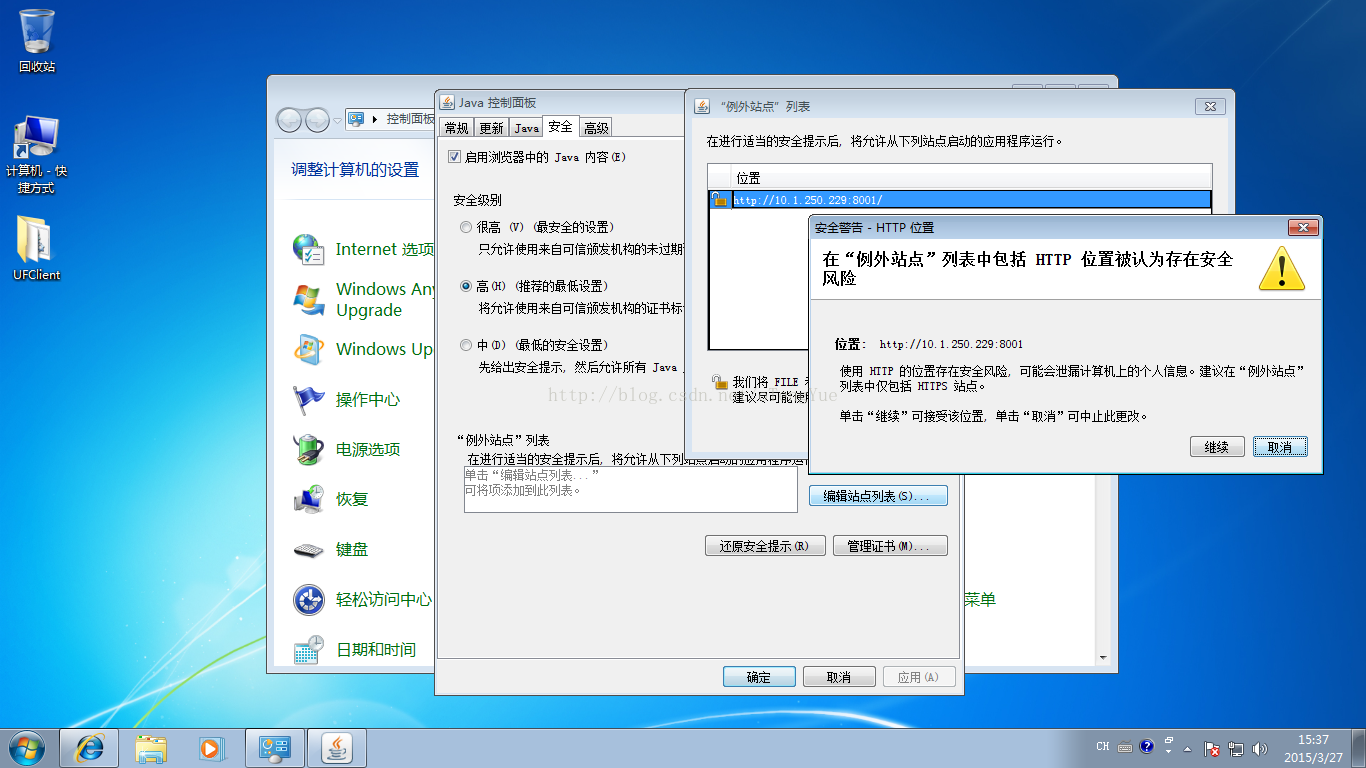Click 编辑站点列表(S)... button
Screen dimensions: 1366x768
[877, 496]
